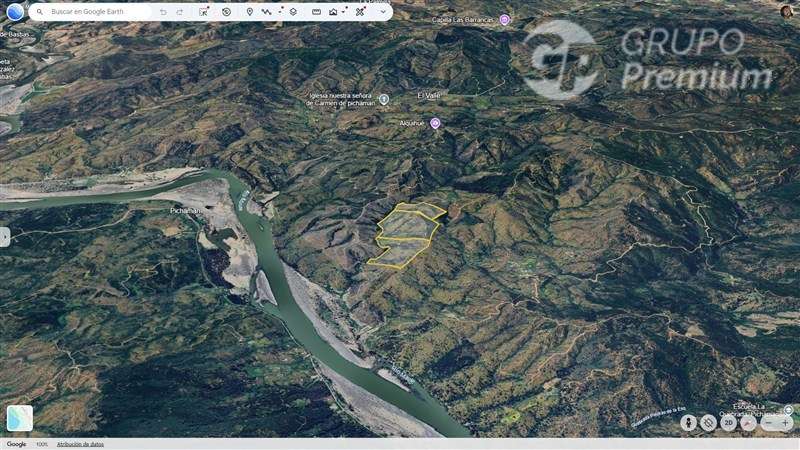Click the search magnifier icon

40,12
